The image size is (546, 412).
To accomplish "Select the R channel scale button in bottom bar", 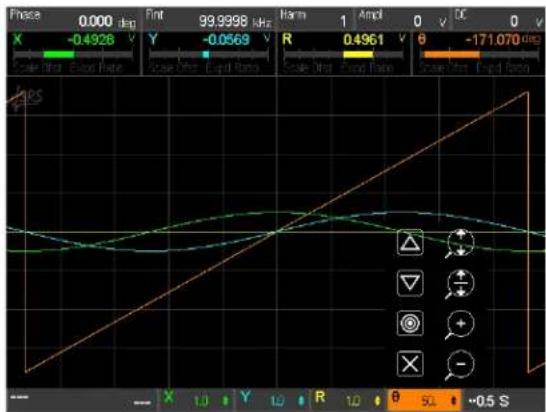I will click(x=348, y=400).
